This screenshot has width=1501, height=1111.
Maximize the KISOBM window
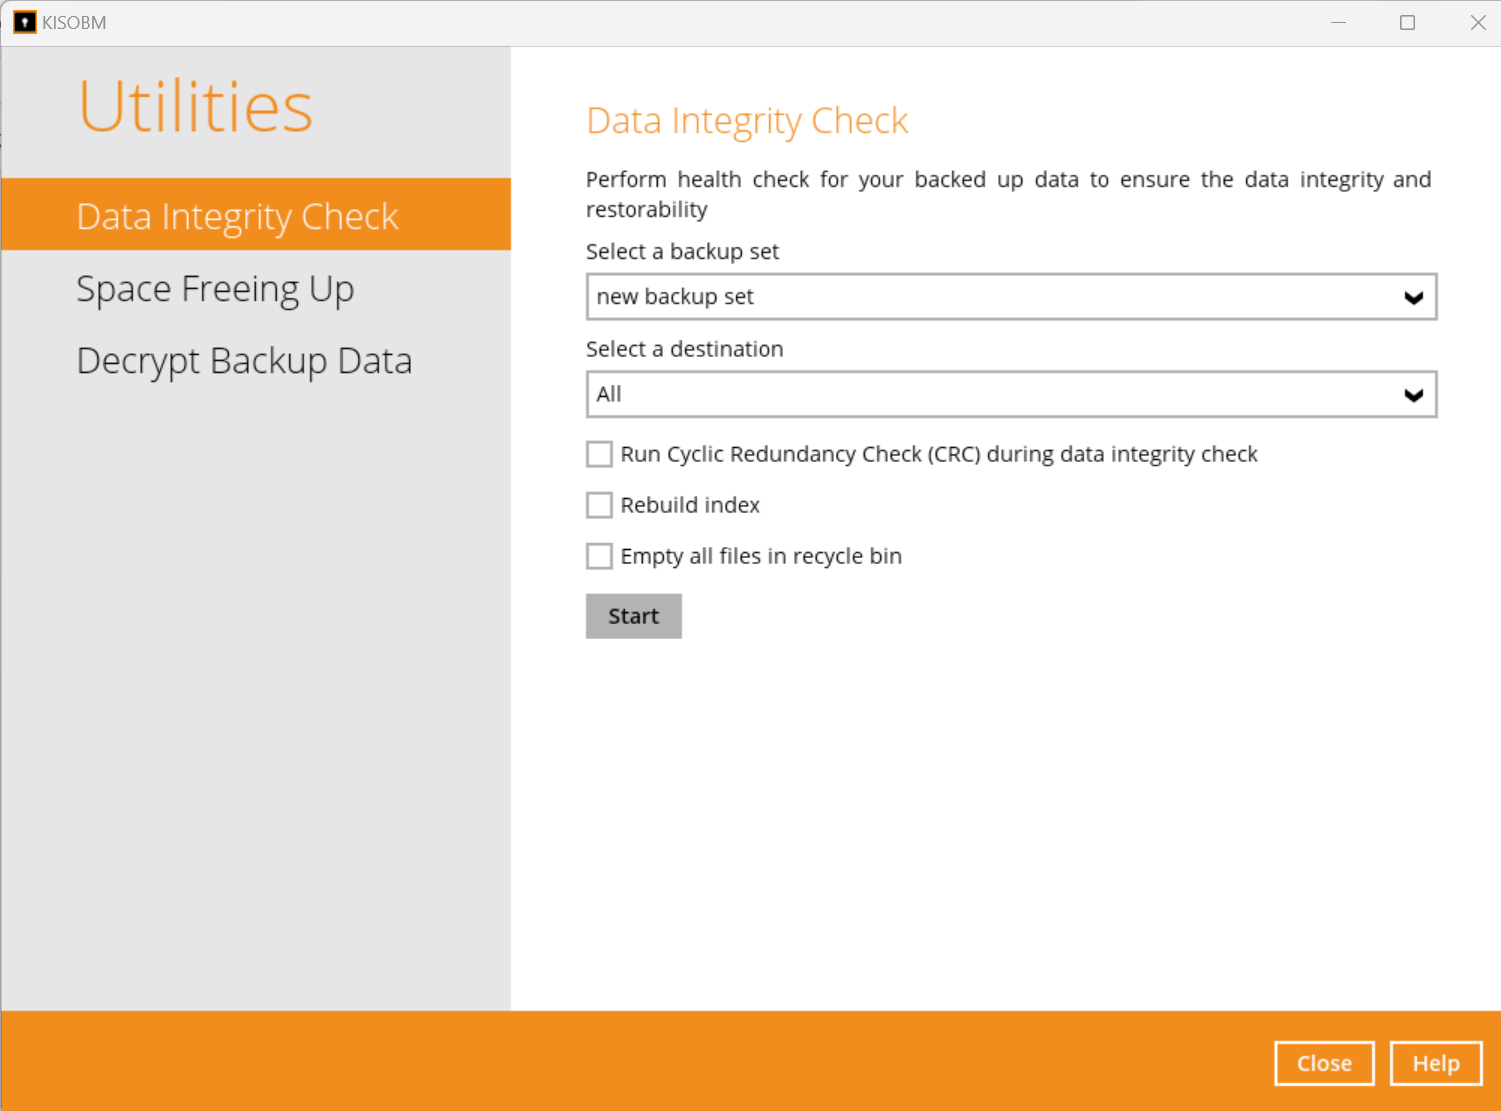point(1407,22)
